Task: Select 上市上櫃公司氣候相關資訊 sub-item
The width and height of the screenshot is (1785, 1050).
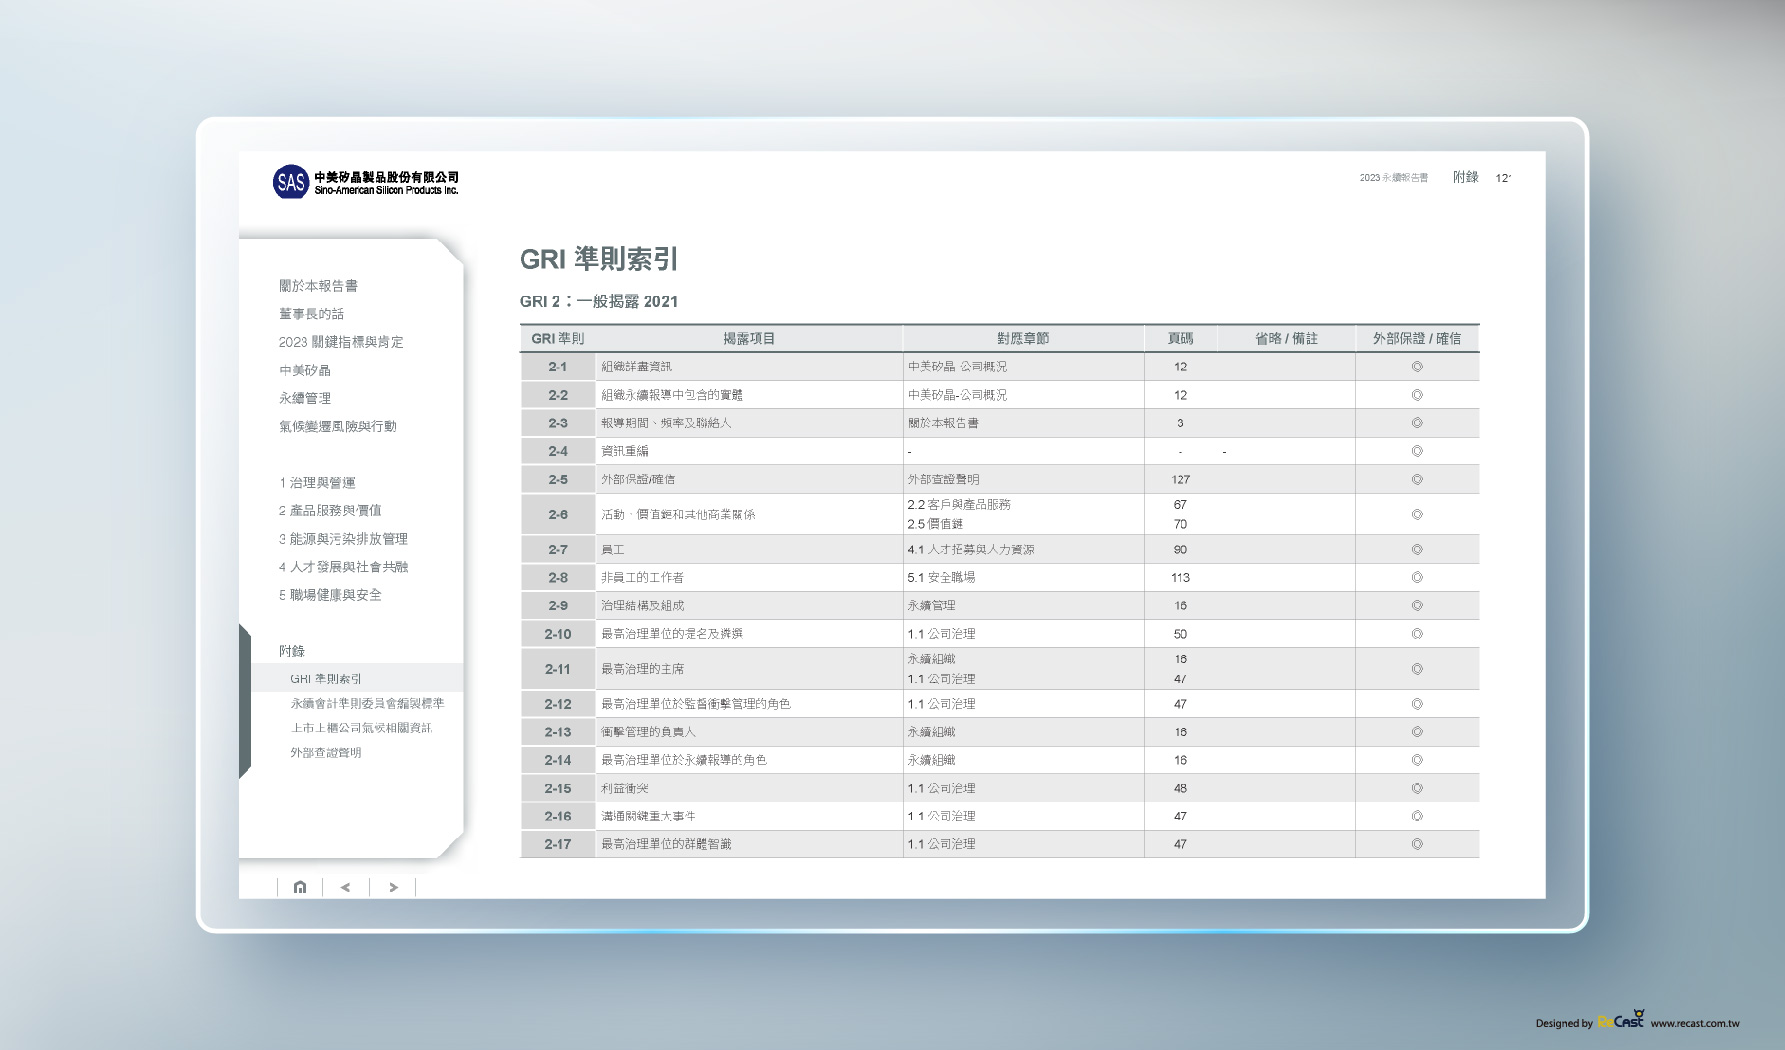Action: 361,728
